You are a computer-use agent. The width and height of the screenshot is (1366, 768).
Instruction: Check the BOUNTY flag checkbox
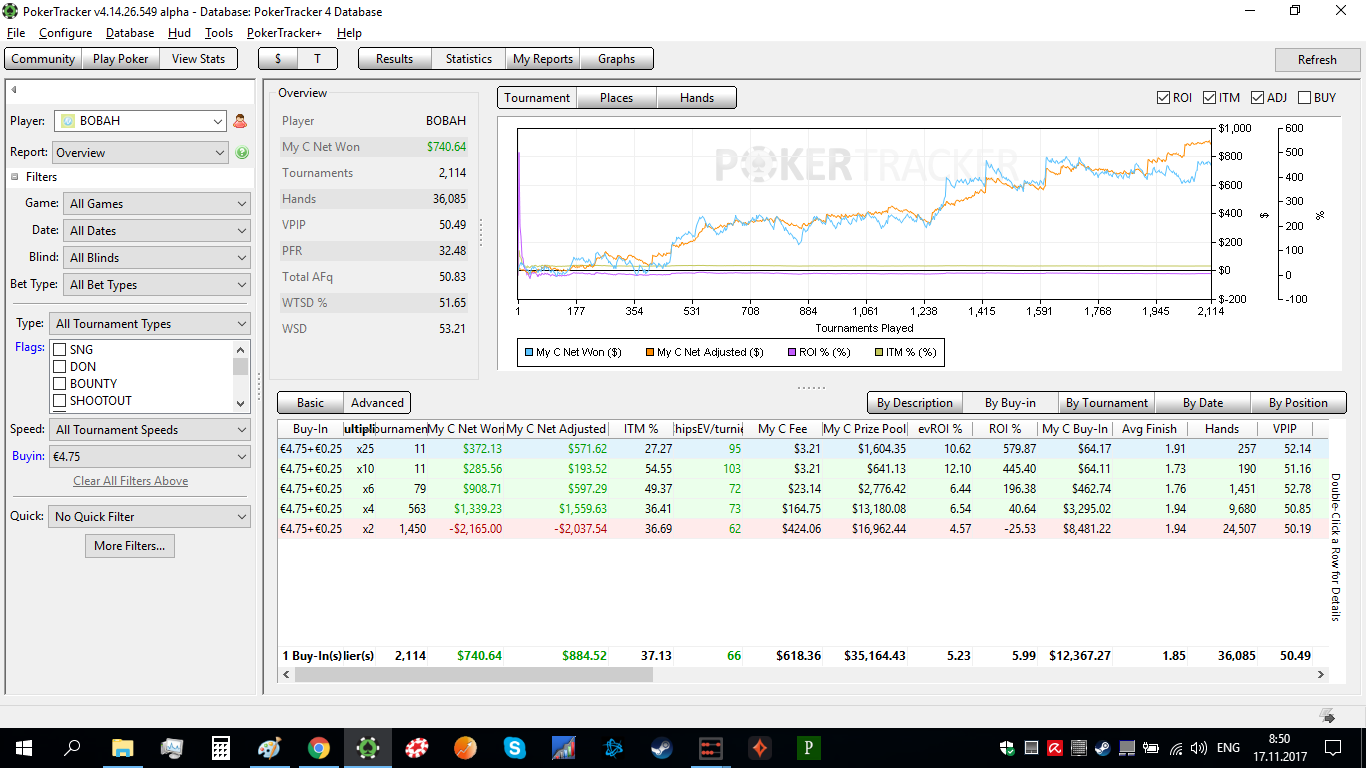click(60, 384)
